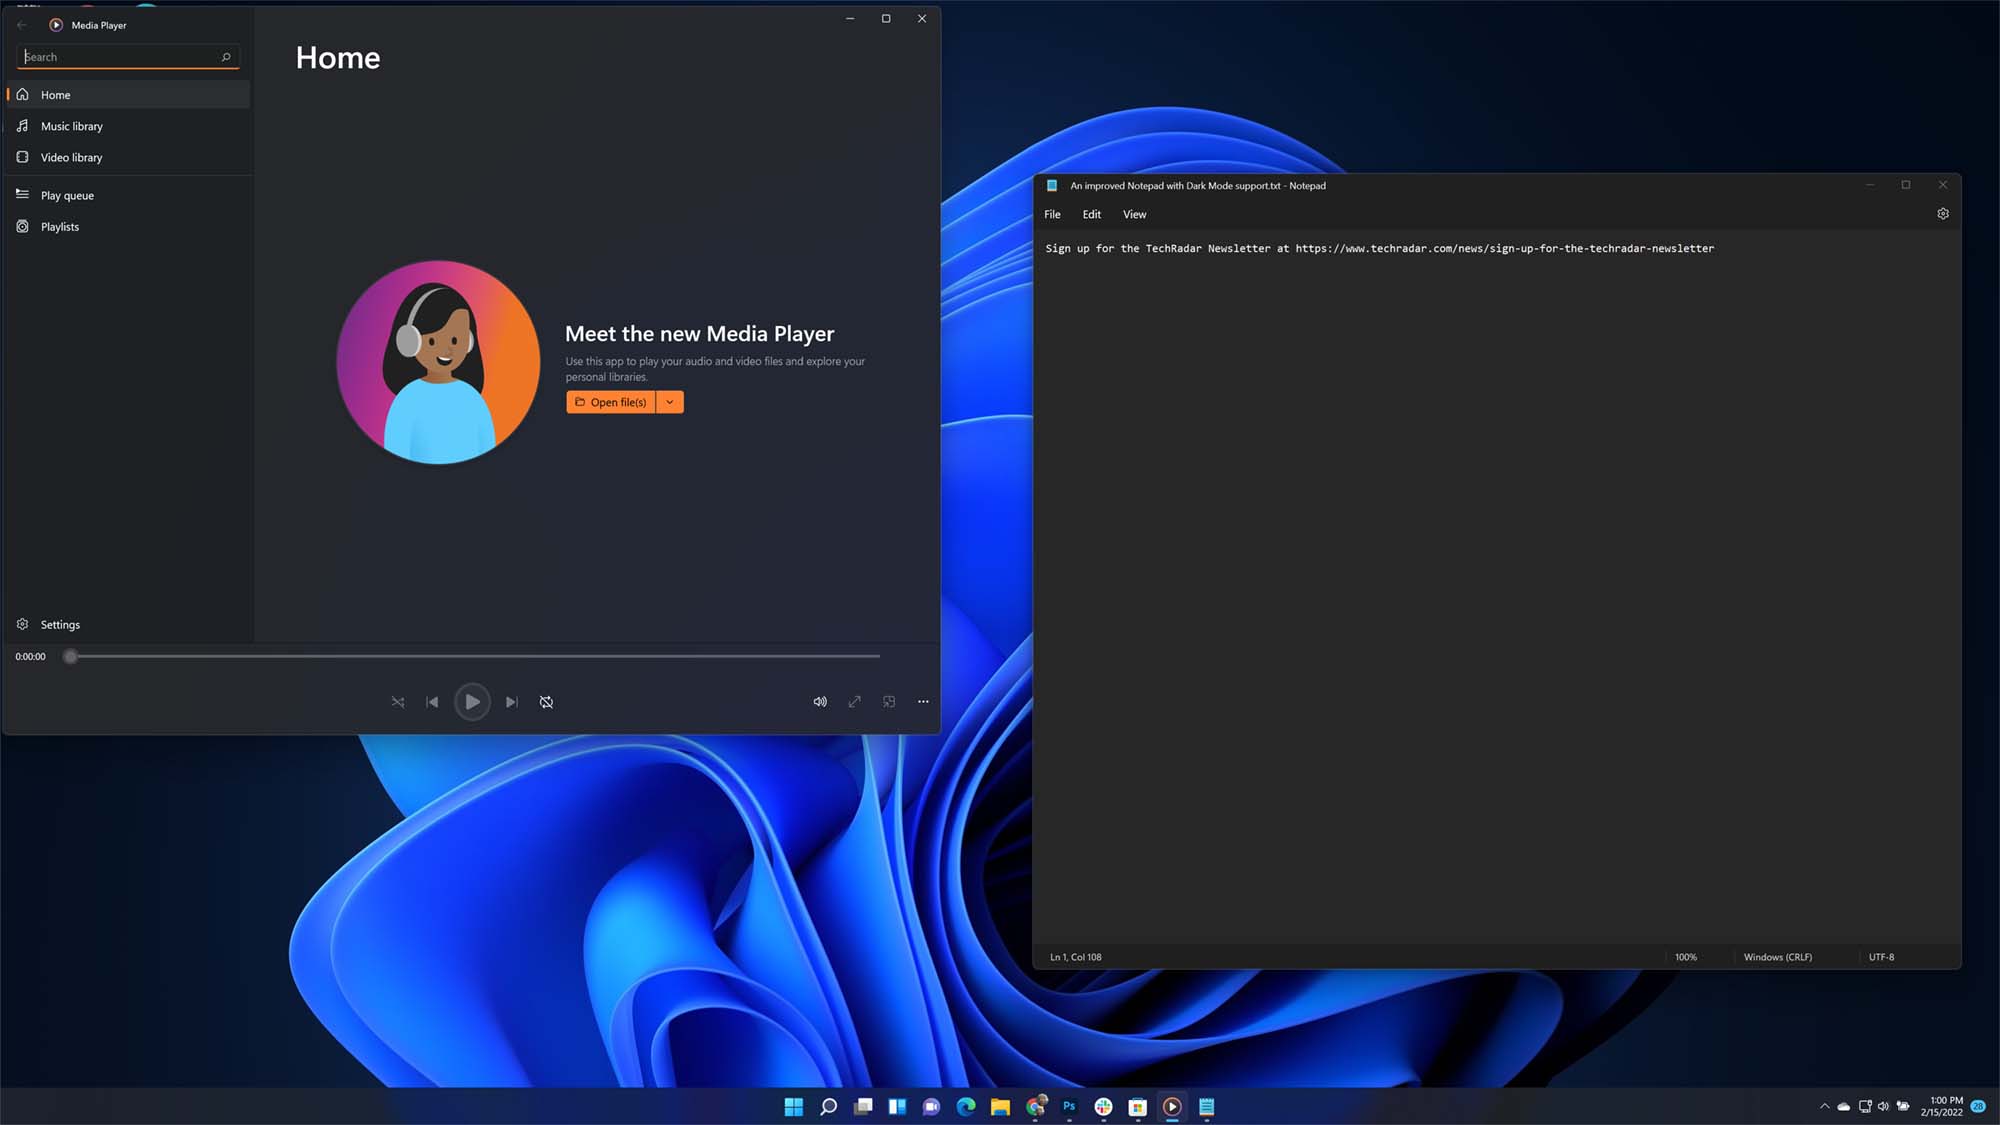Open the clock and calendar flyout

pos(1941,1106)
